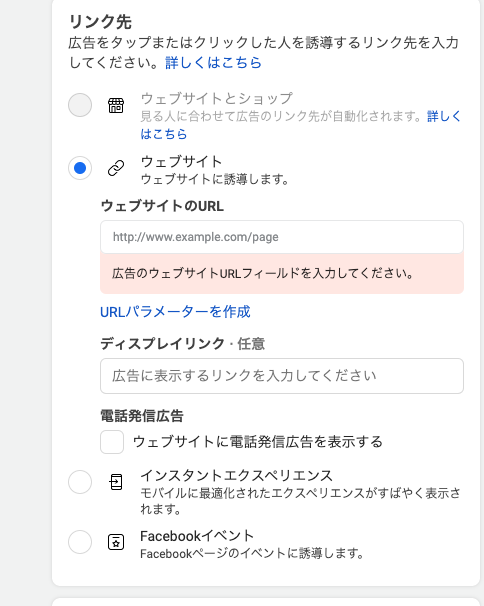Image resolution: width=484 pixels, height=606 pixels.
Task: Select the ウェブサイト radio button
Action: 80,168
